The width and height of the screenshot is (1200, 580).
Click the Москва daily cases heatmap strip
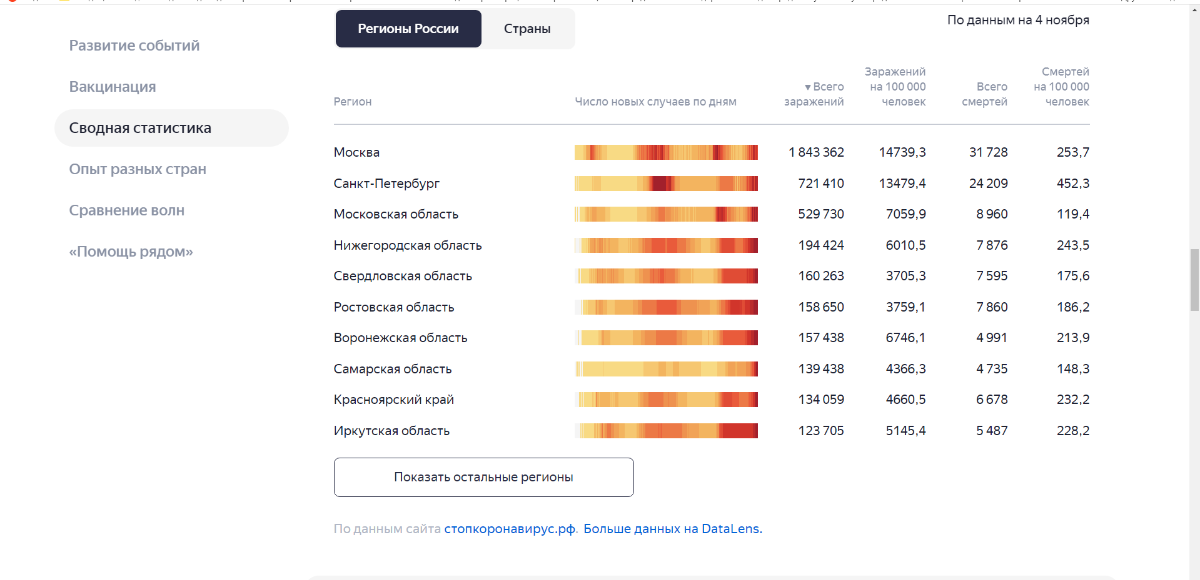pyautogui.click(x=666, y=152)
